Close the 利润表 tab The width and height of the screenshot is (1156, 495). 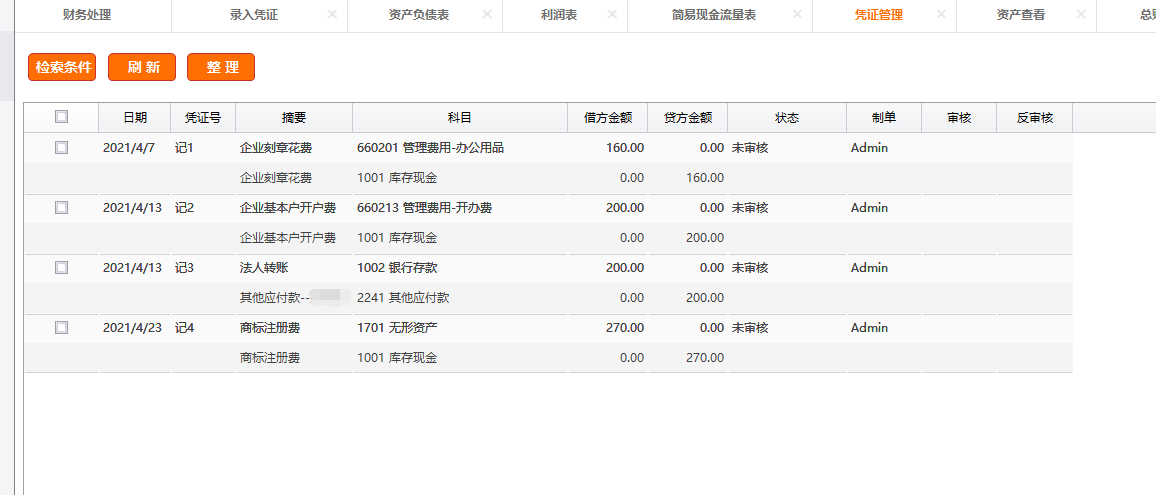coord(612,15)
